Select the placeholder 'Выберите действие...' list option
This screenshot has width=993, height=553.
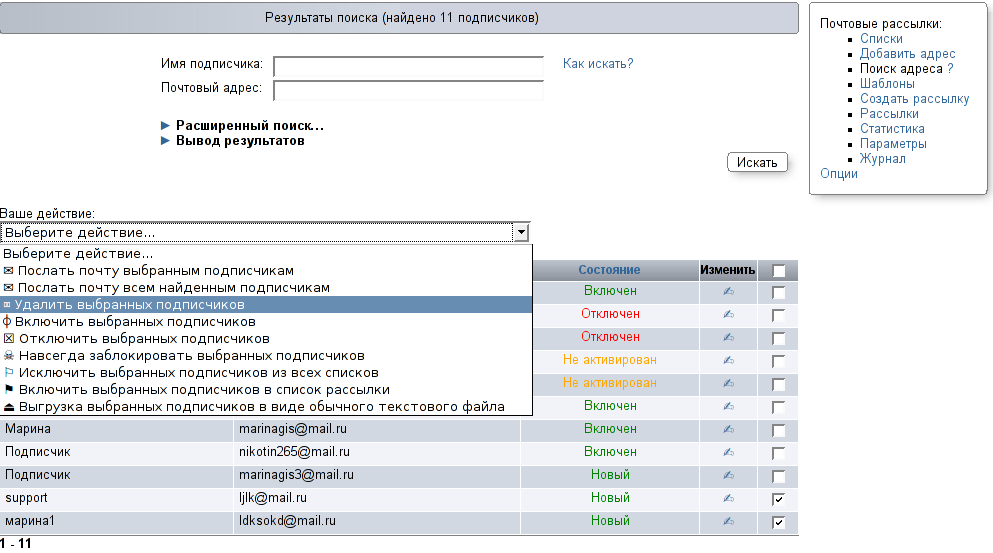coord(266,253)
